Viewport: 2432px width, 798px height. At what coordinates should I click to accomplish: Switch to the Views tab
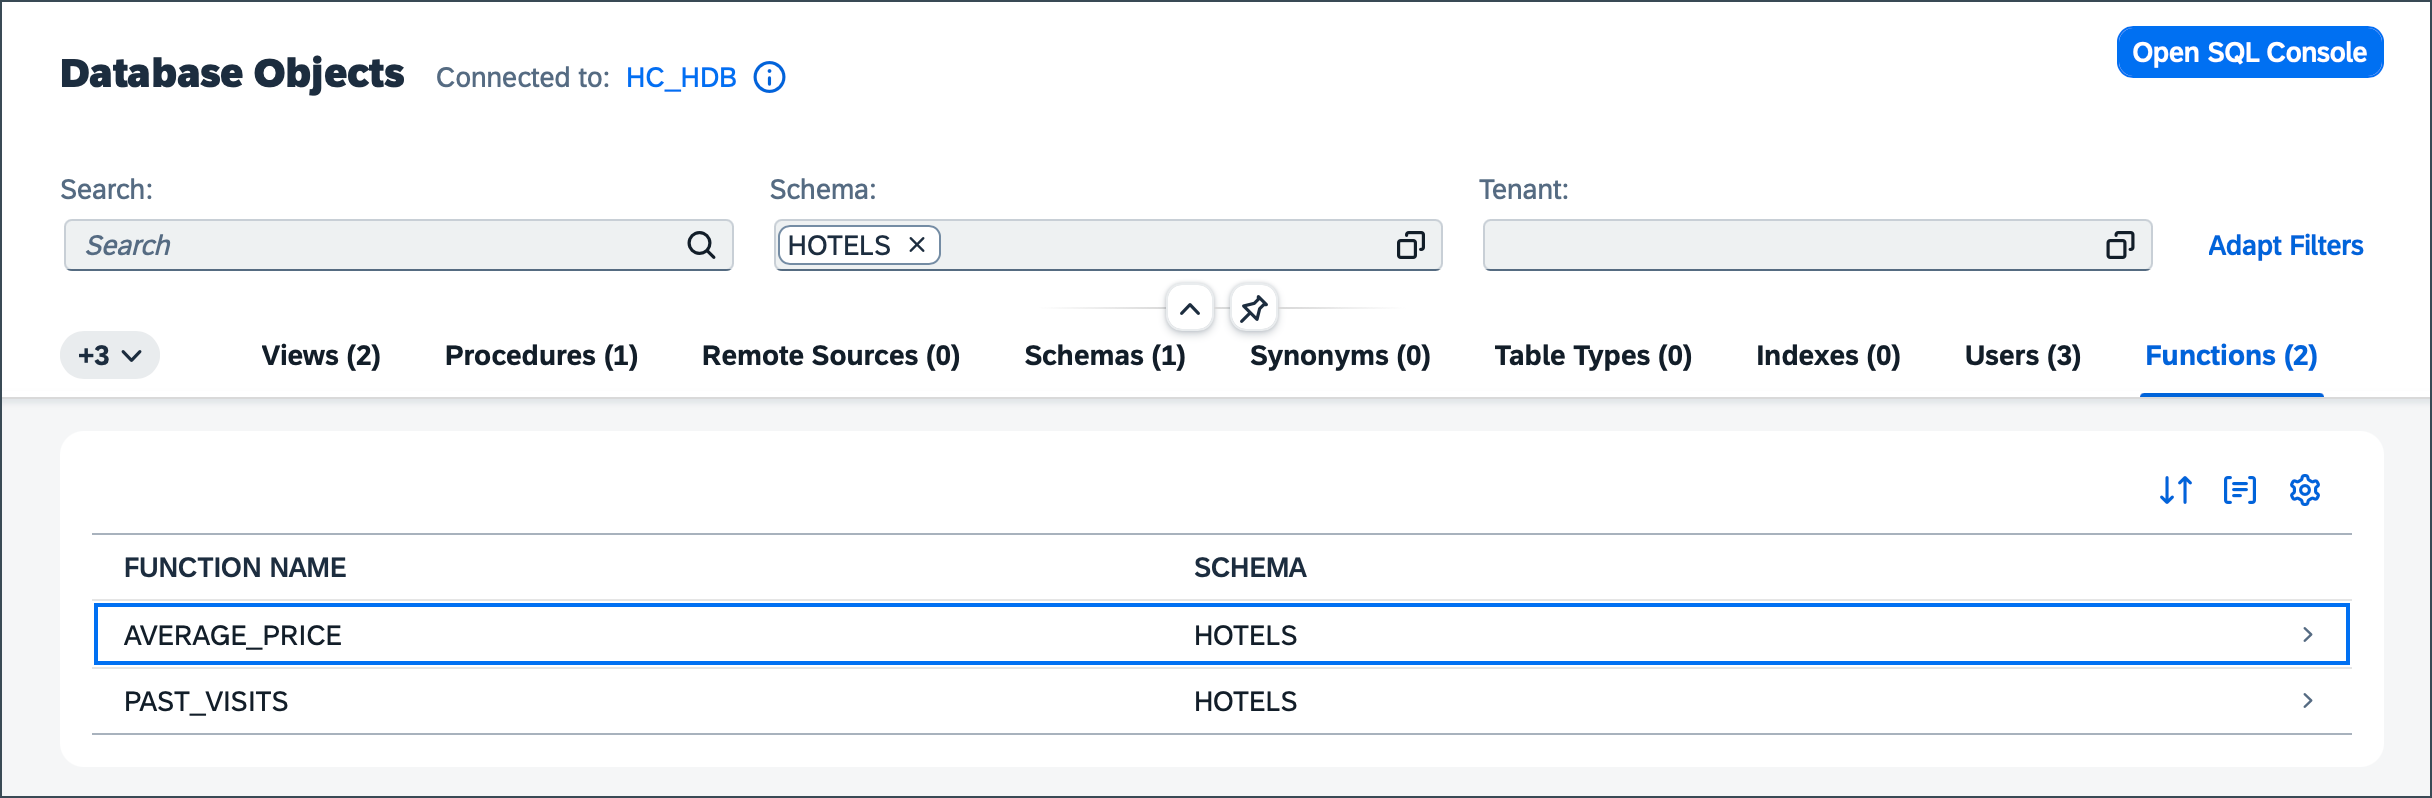click(321, 355)
